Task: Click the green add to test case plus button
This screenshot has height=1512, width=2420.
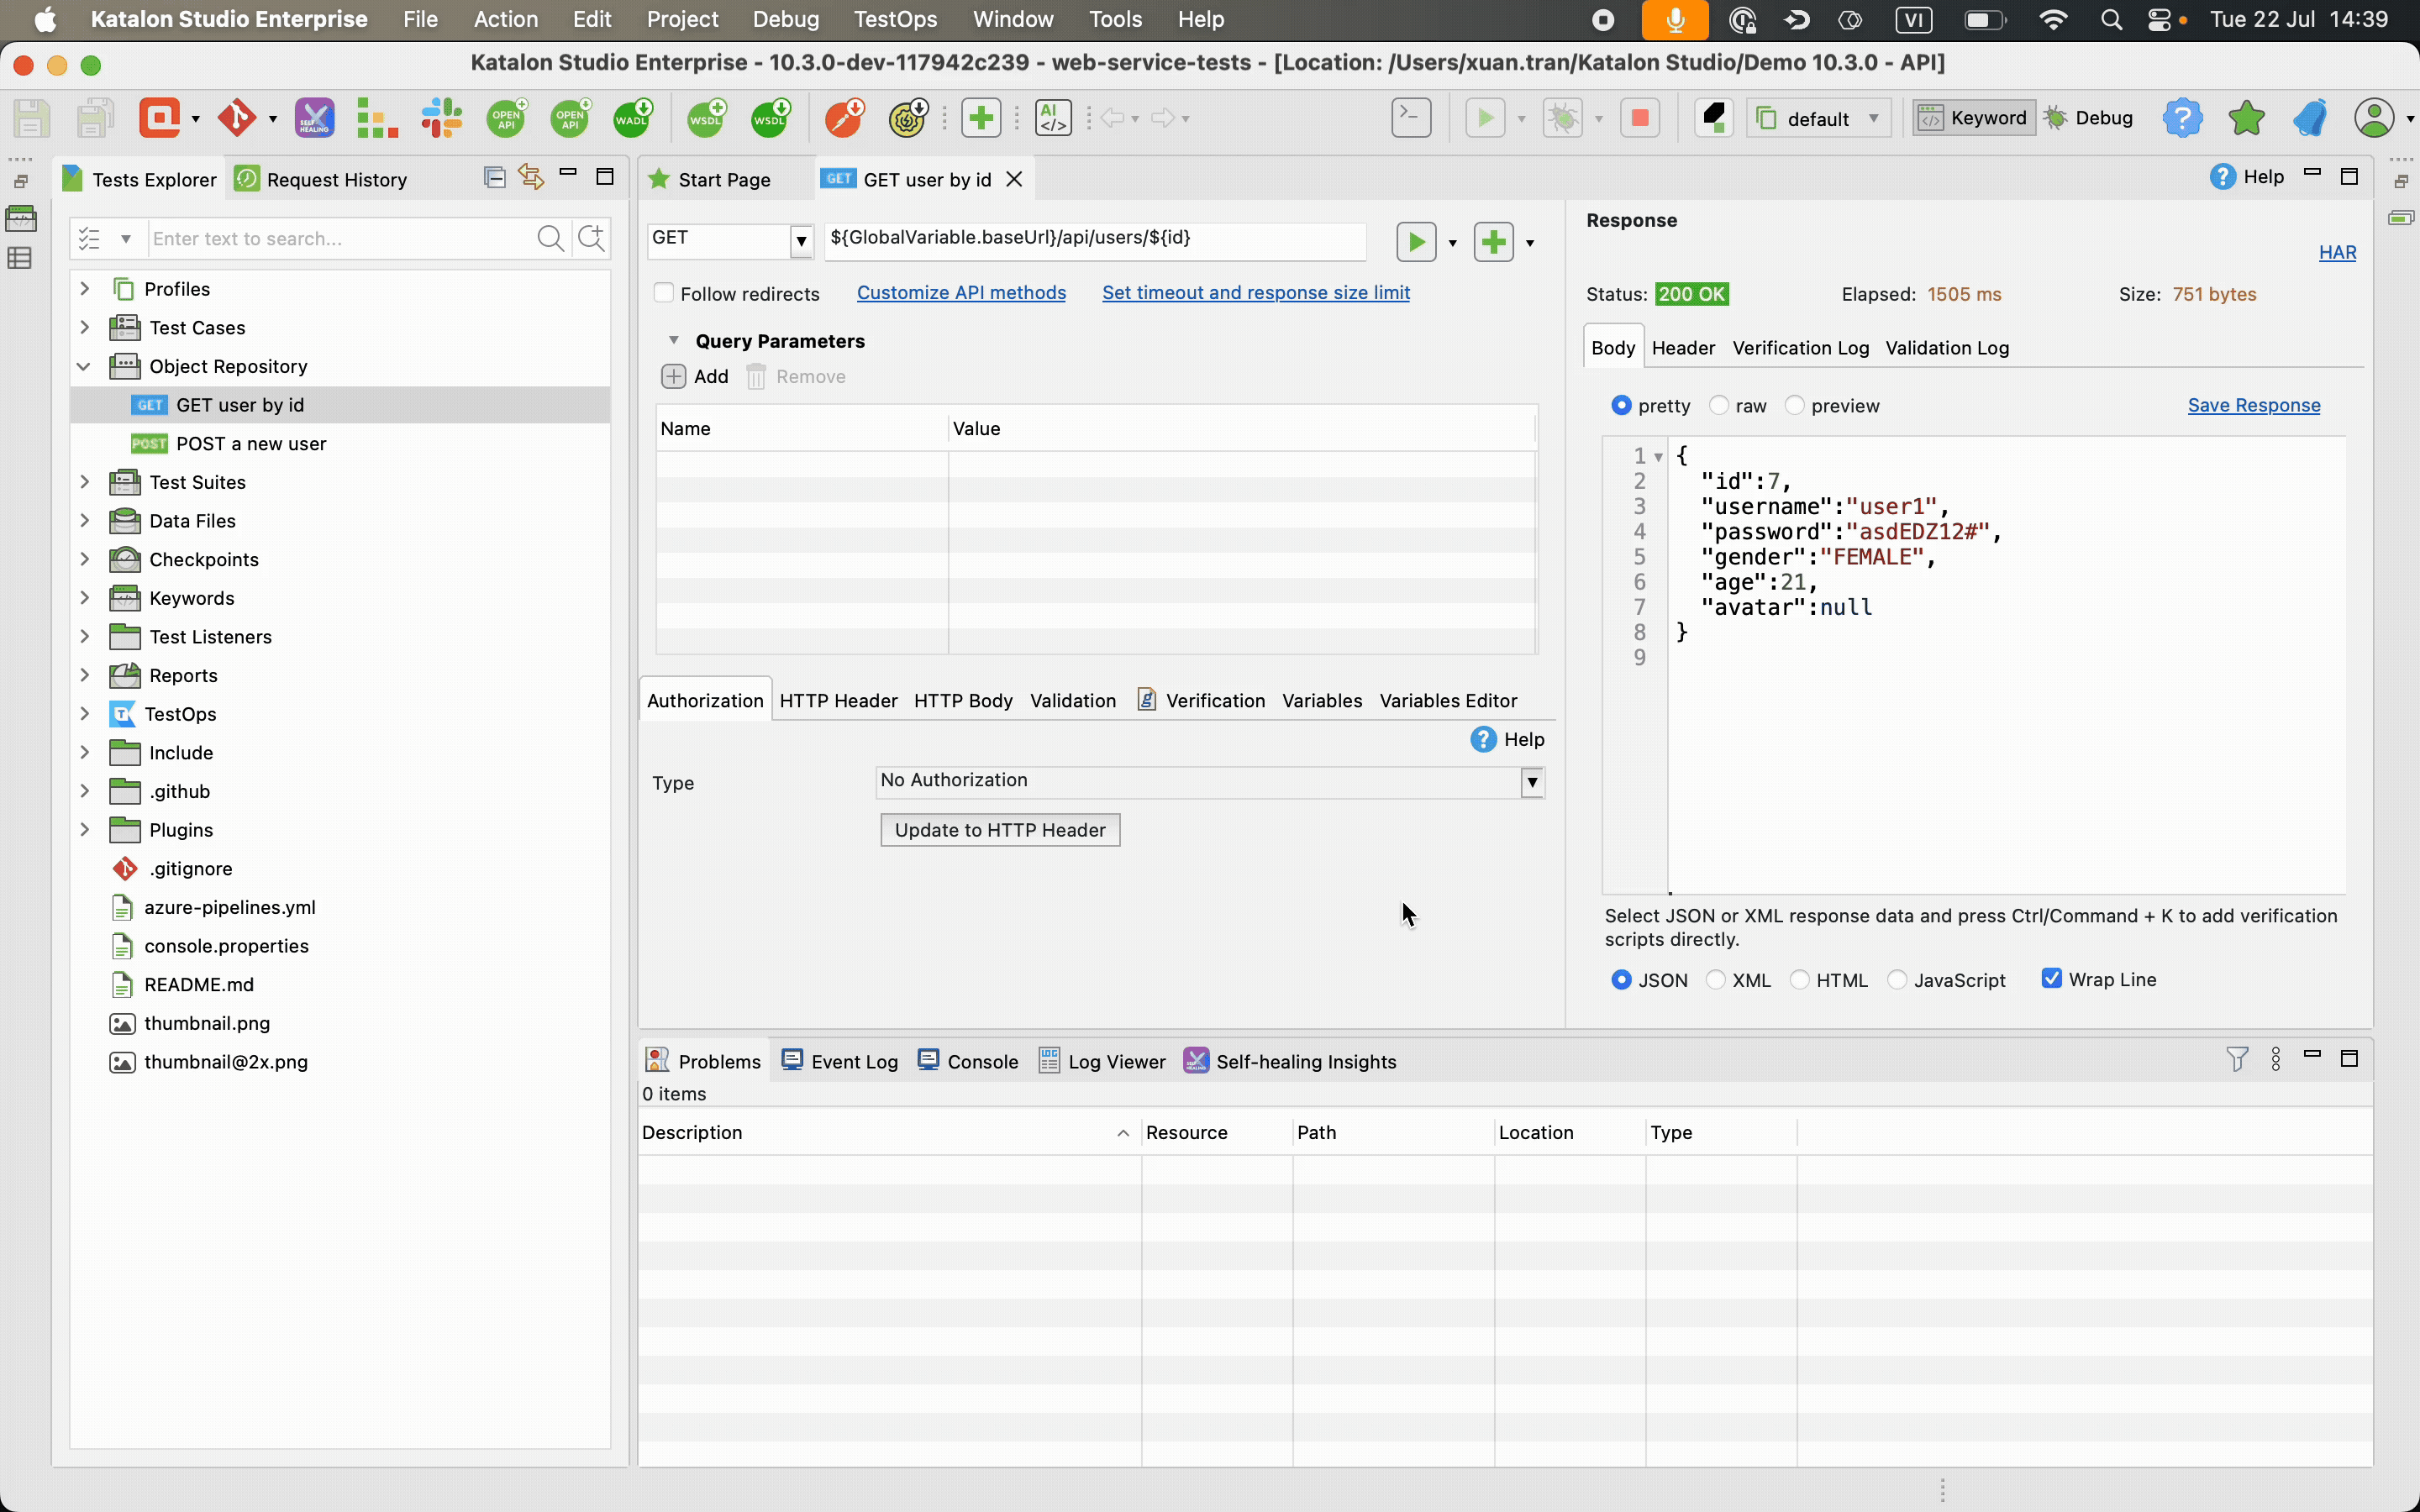Action: [x=1493, y=242]
